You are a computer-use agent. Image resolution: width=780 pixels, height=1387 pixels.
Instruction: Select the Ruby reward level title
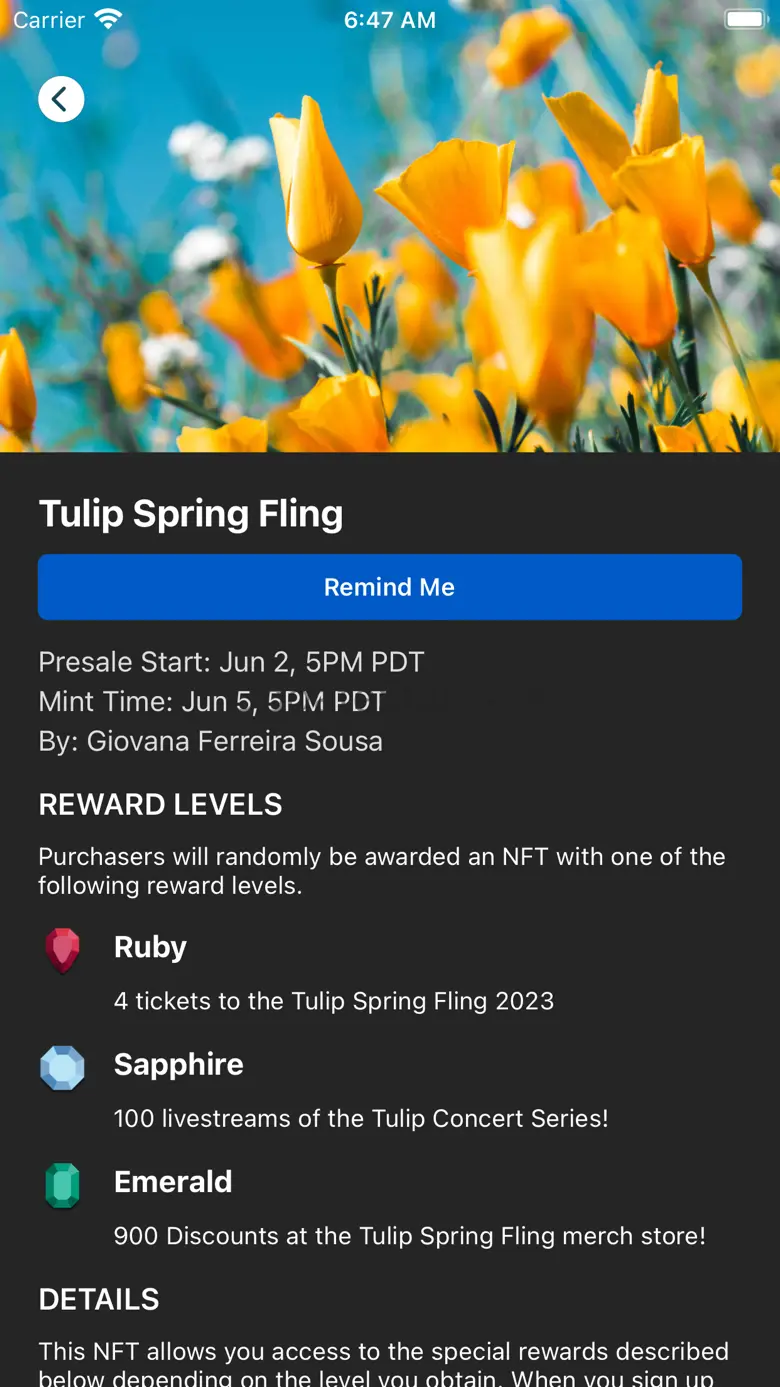[150, 947]
